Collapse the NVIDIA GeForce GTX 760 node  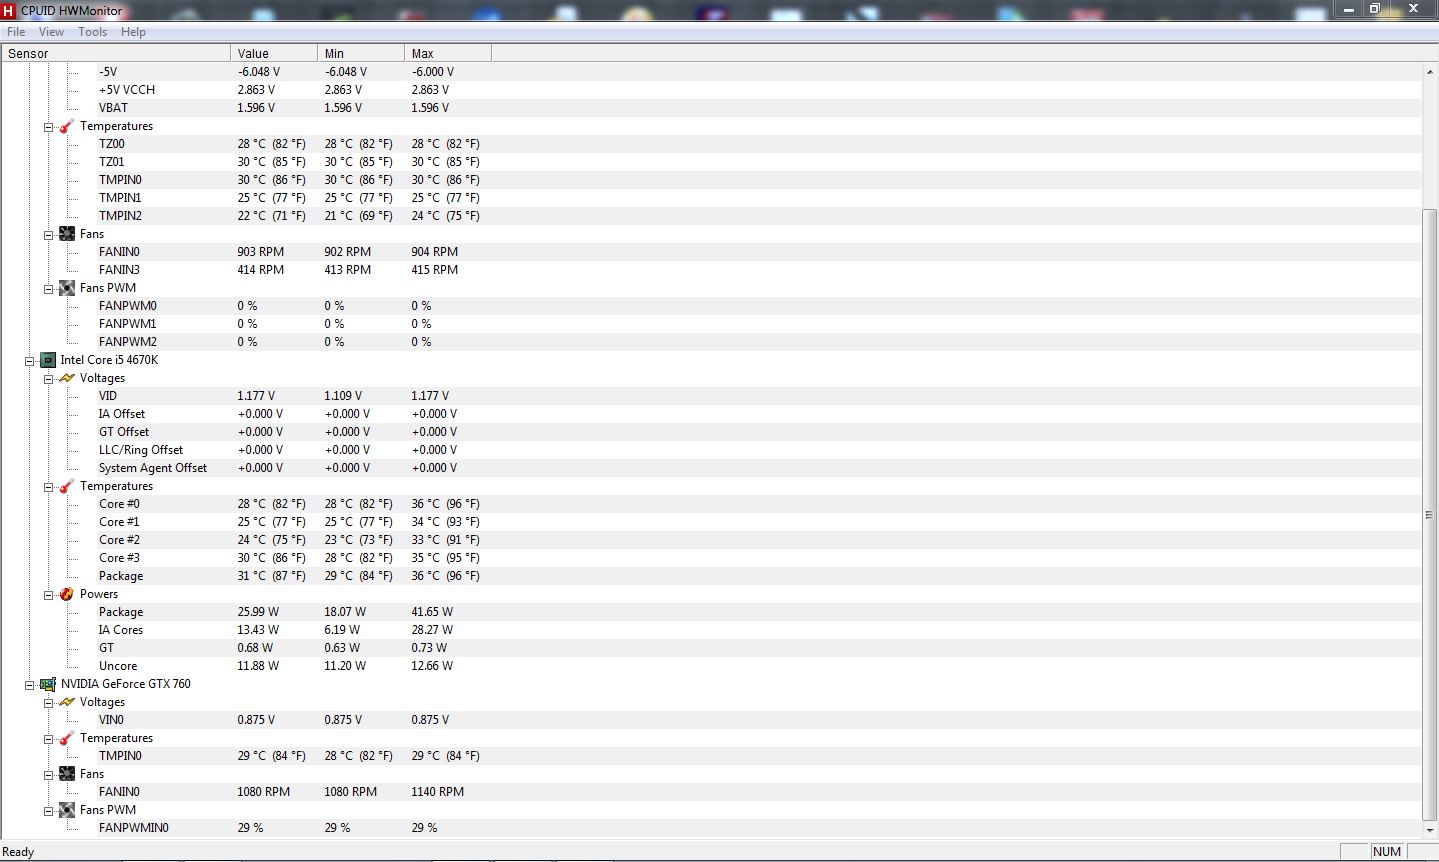29,685
